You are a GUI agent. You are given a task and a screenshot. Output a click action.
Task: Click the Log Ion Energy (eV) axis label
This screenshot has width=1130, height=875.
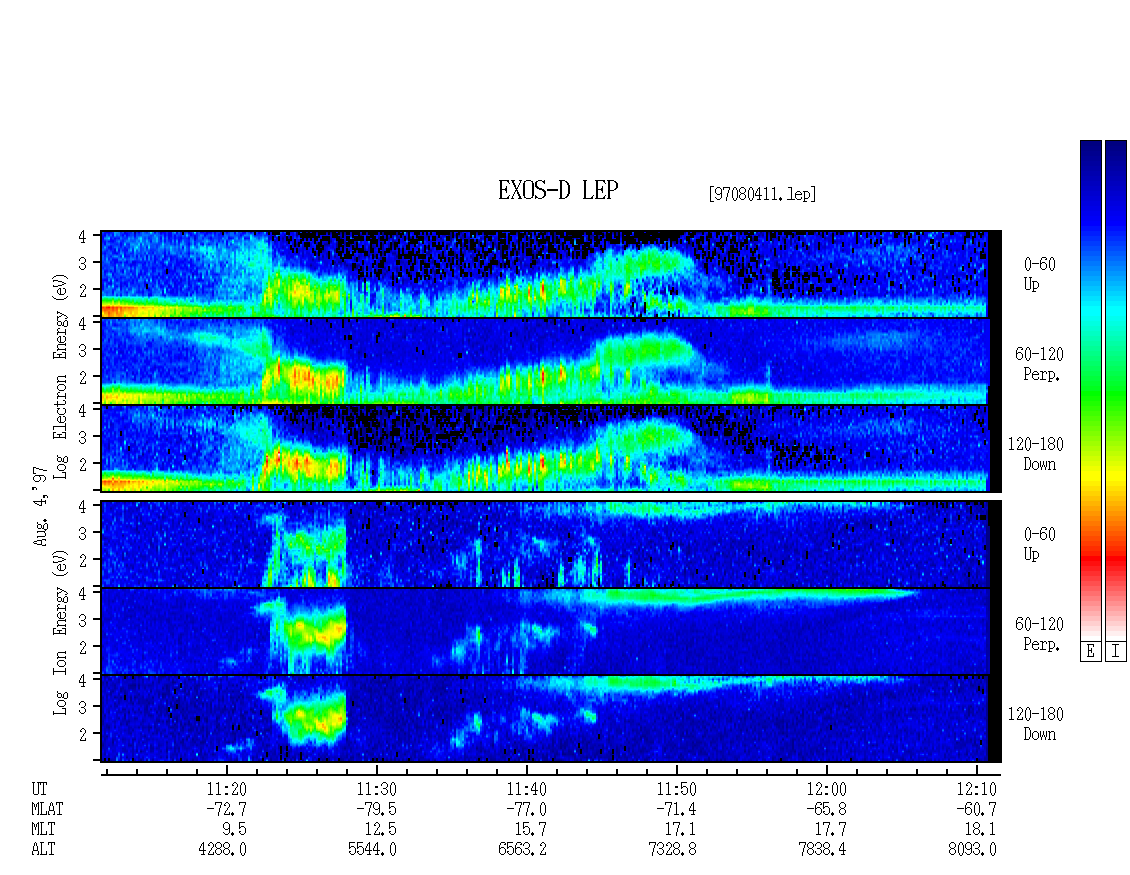click(x=60, y=633)
